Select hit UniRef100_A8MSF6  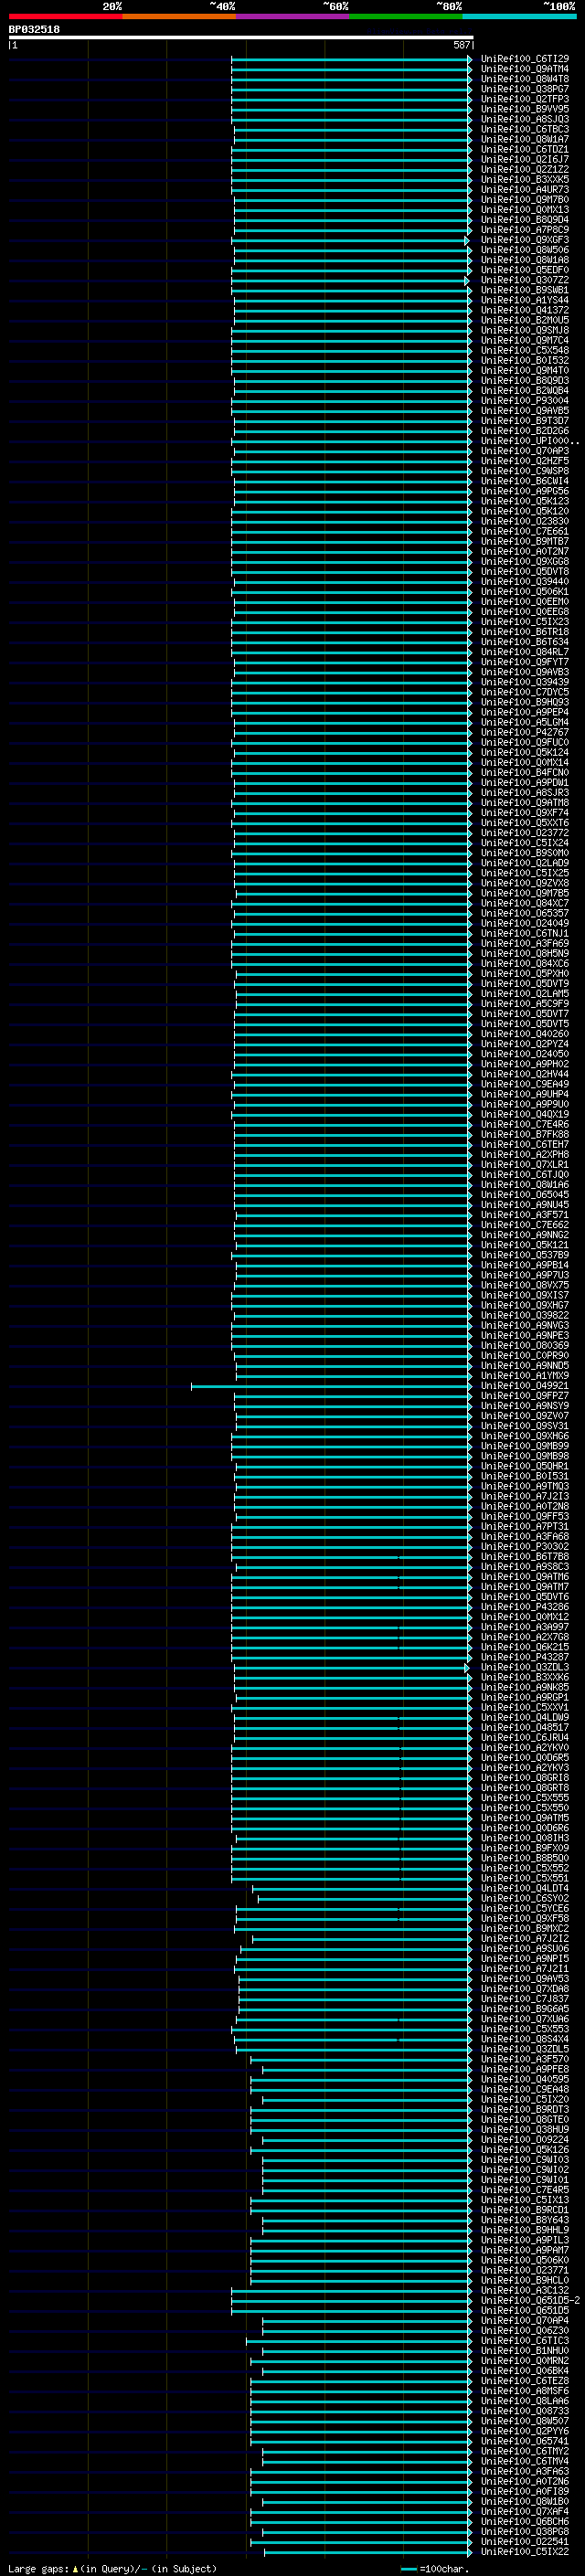[524, 2391]
